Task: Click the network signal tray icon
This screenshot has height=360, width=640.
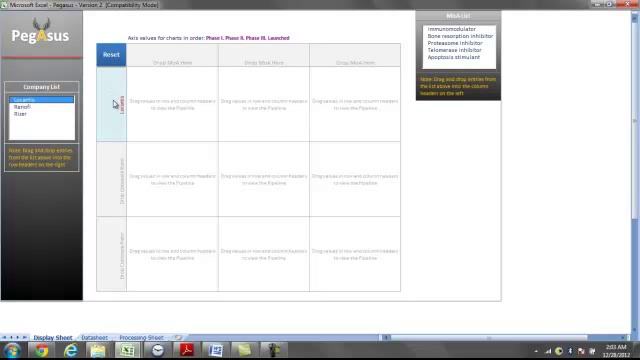Action: coord(548,351)
